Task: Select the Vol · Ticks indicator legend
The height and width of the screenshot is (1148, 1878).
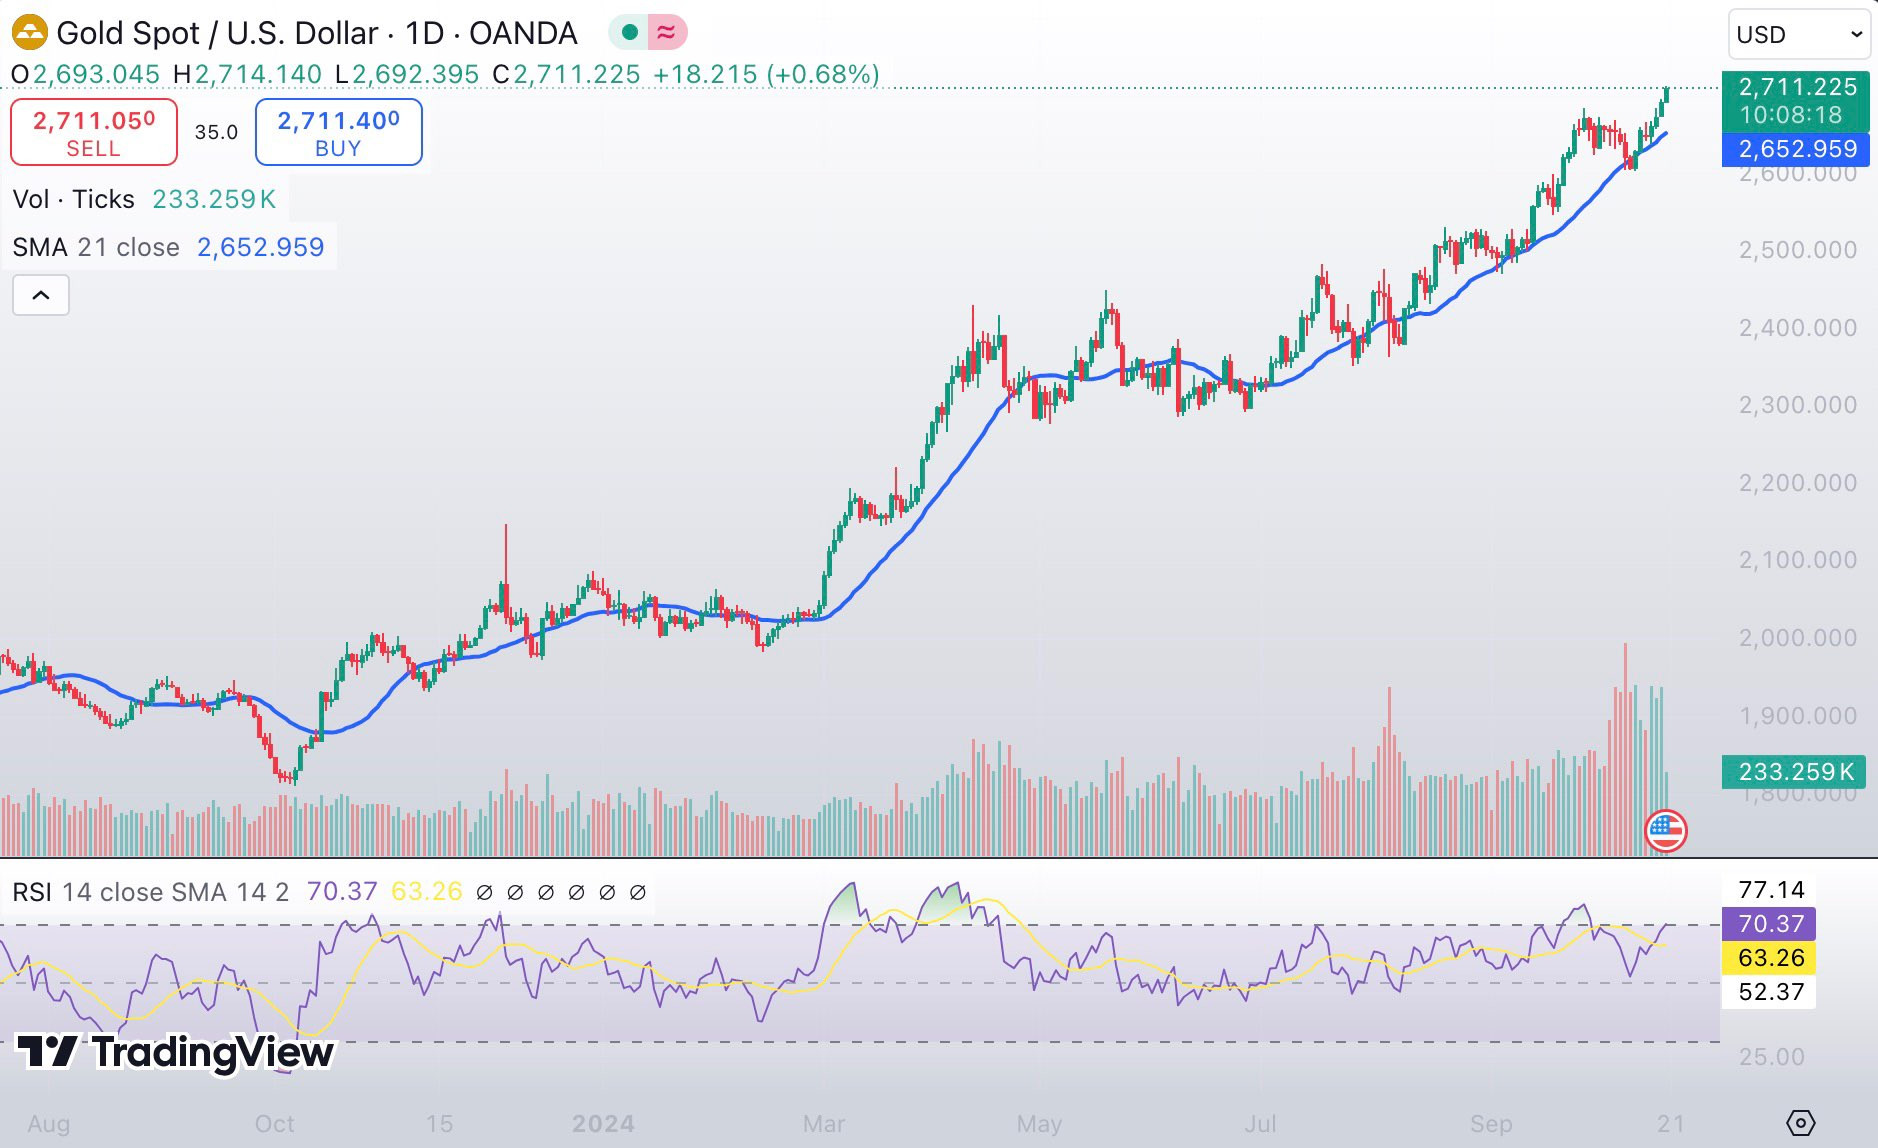Action: coord(74,199)
